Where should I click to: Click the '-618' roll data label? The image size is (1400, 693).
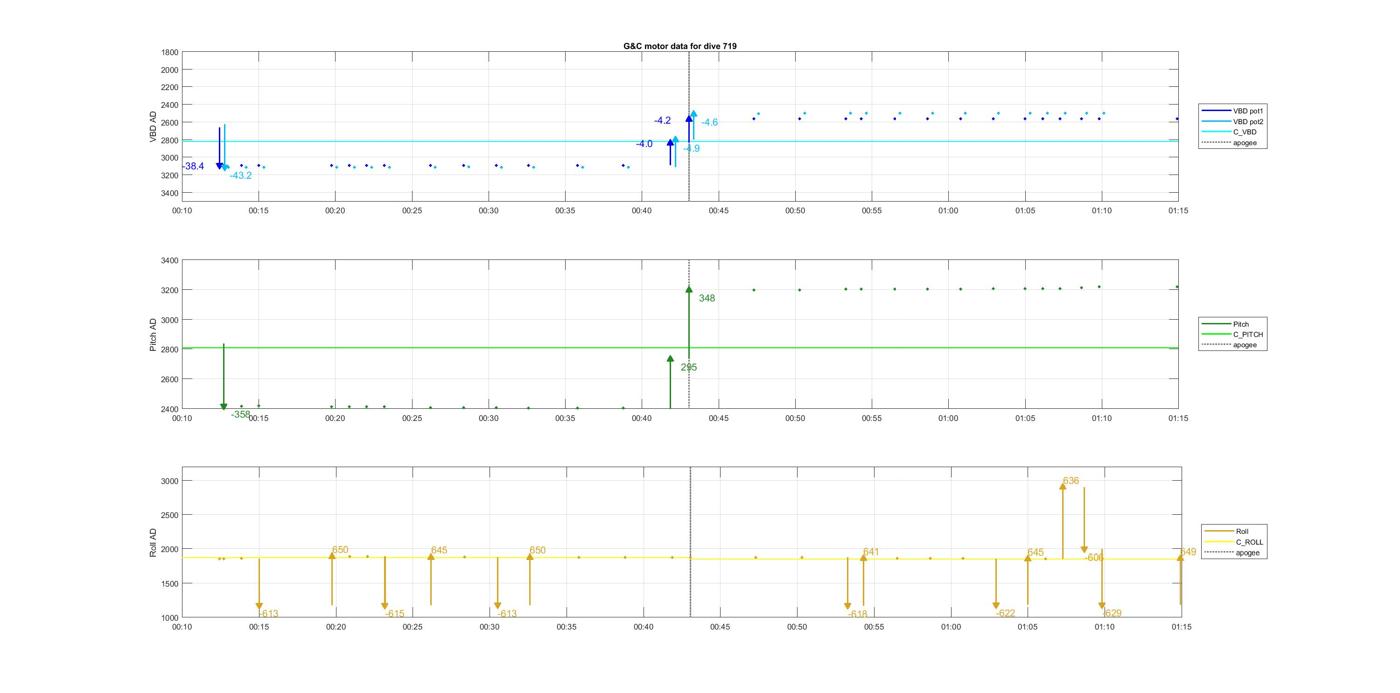coord(858,614)
